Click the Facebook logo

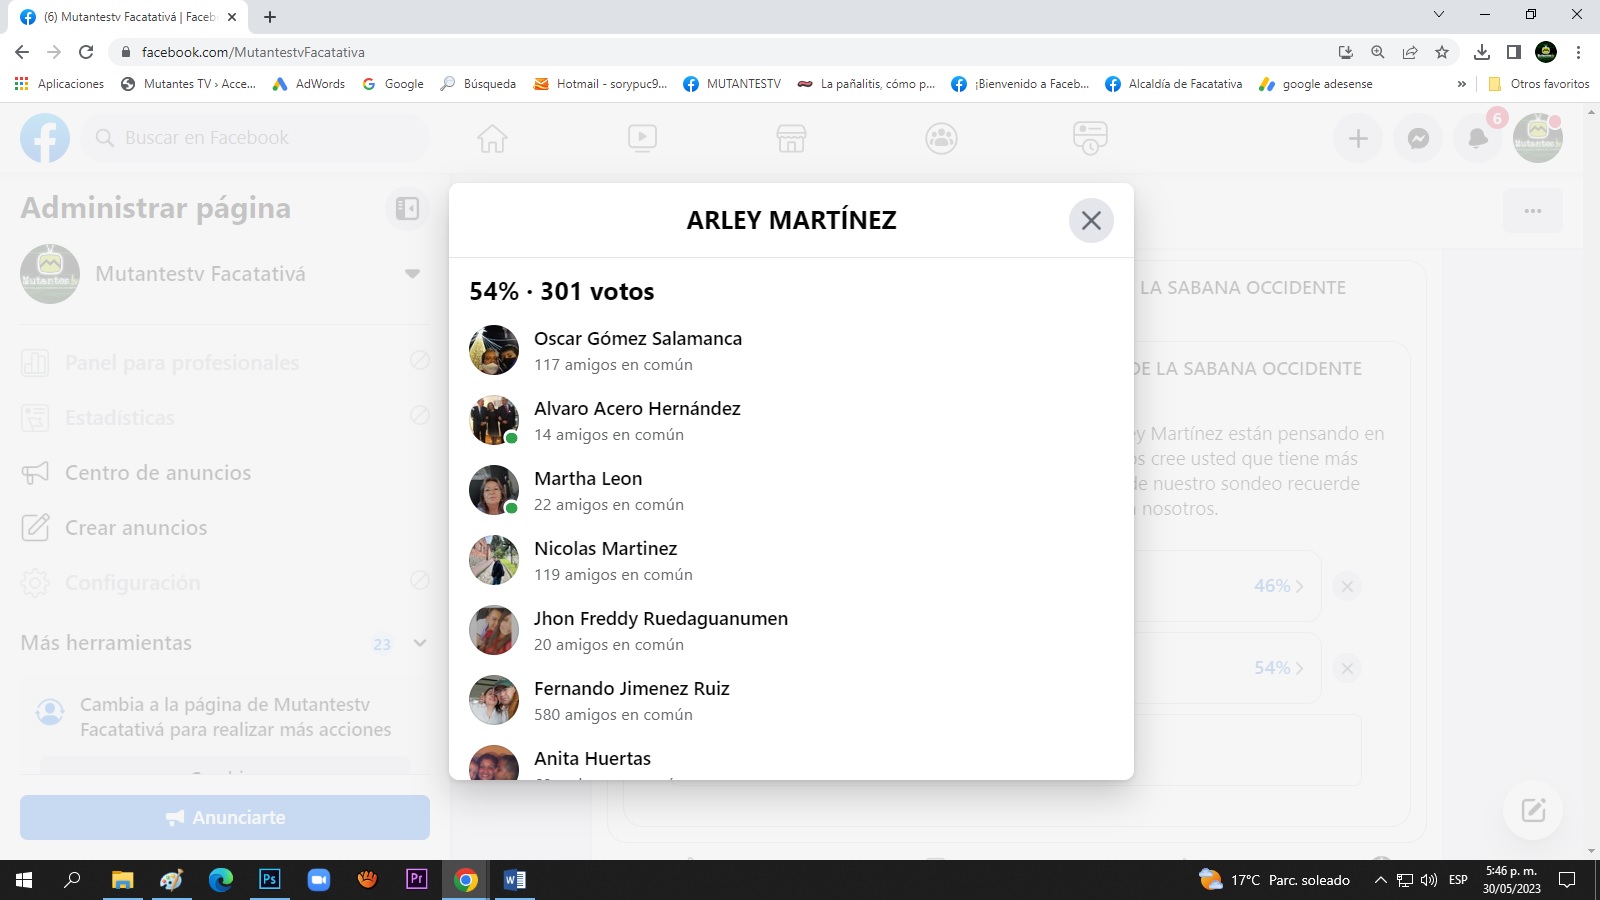pos(45,138)
